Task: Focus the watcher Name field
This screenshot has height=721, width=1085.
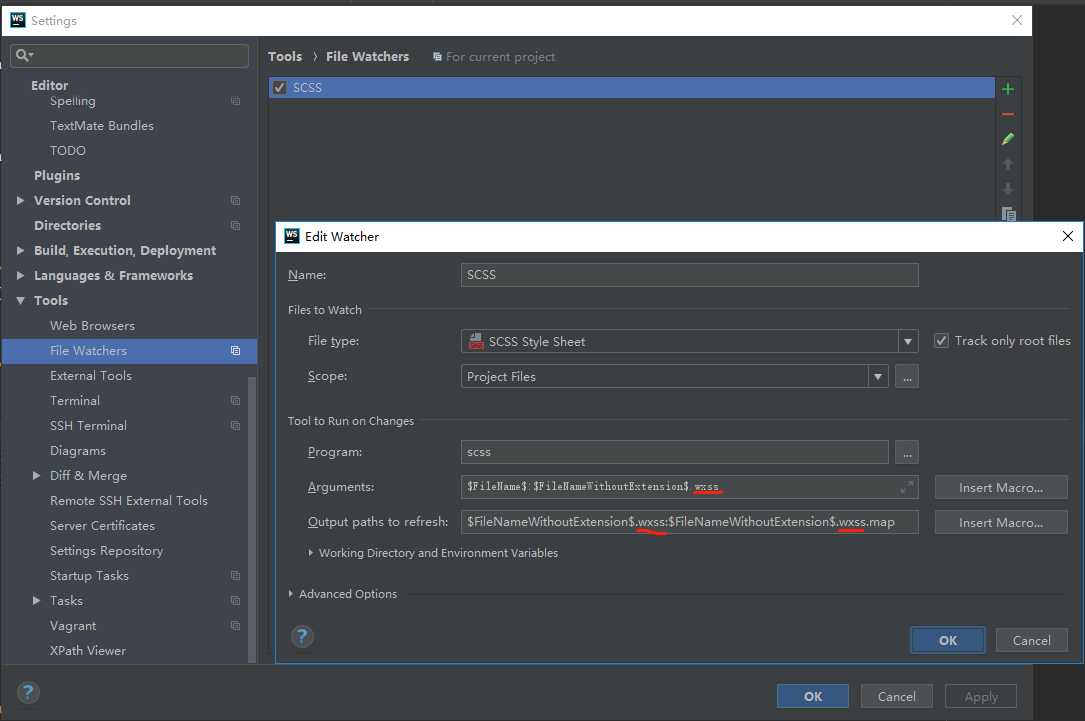Action: 689,275
